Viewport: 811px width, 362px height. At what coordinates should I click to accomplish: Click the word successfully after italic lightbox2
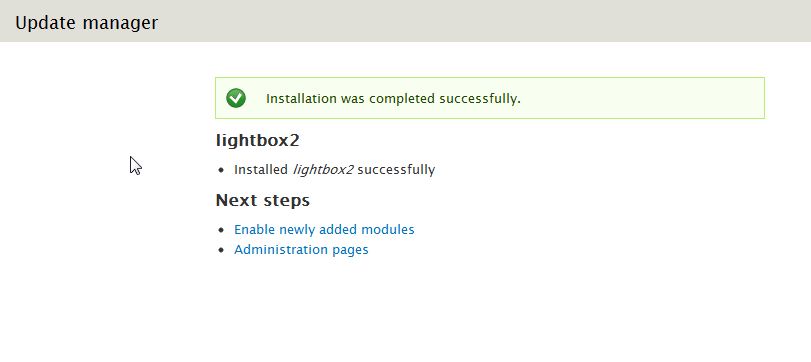point(396,170)
